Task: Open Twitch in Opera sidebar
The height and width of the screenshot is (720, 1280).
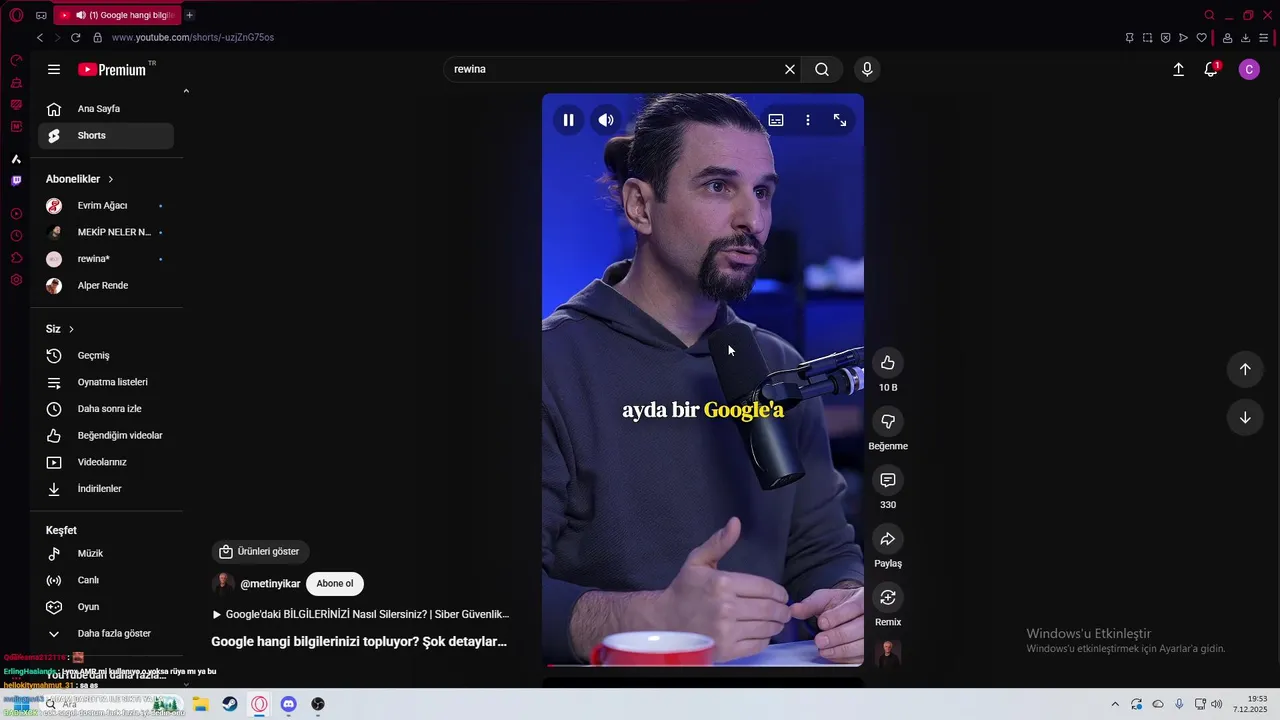Action: [x=16, y=181]
